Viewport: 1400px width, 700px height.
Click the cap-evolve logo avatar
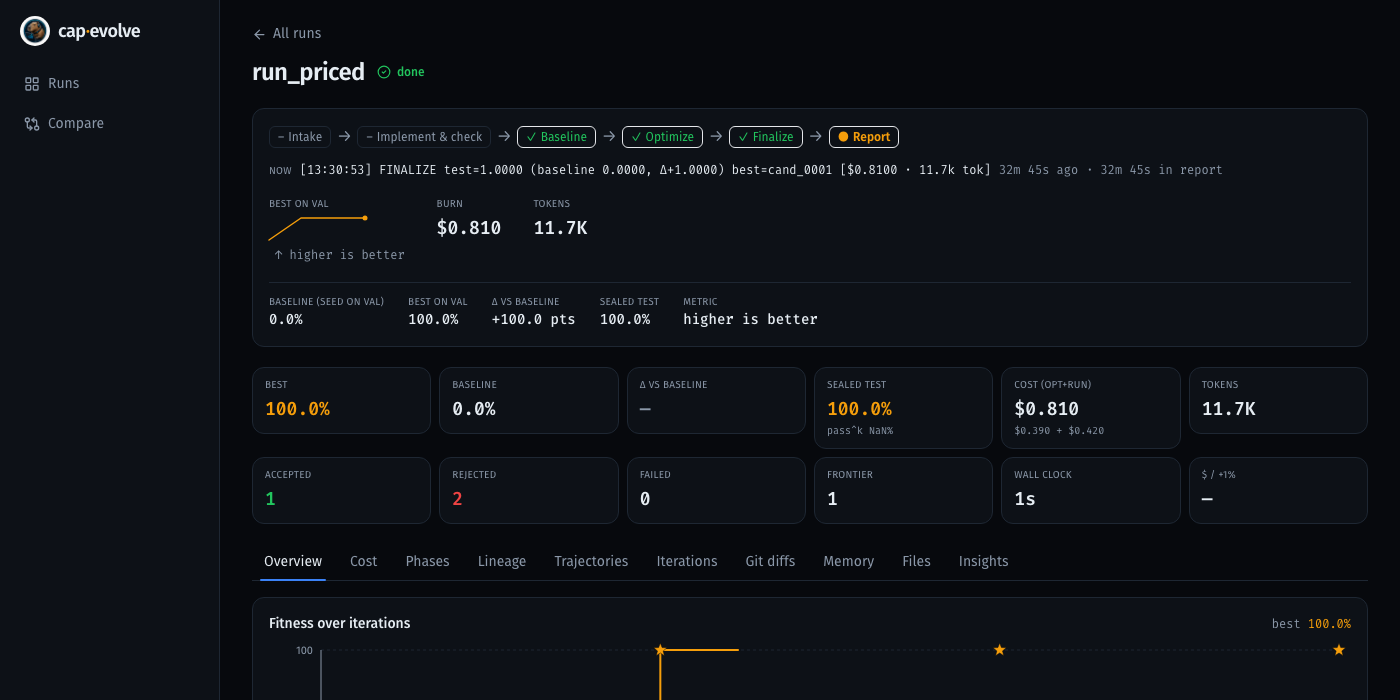[x=35, y=31]
